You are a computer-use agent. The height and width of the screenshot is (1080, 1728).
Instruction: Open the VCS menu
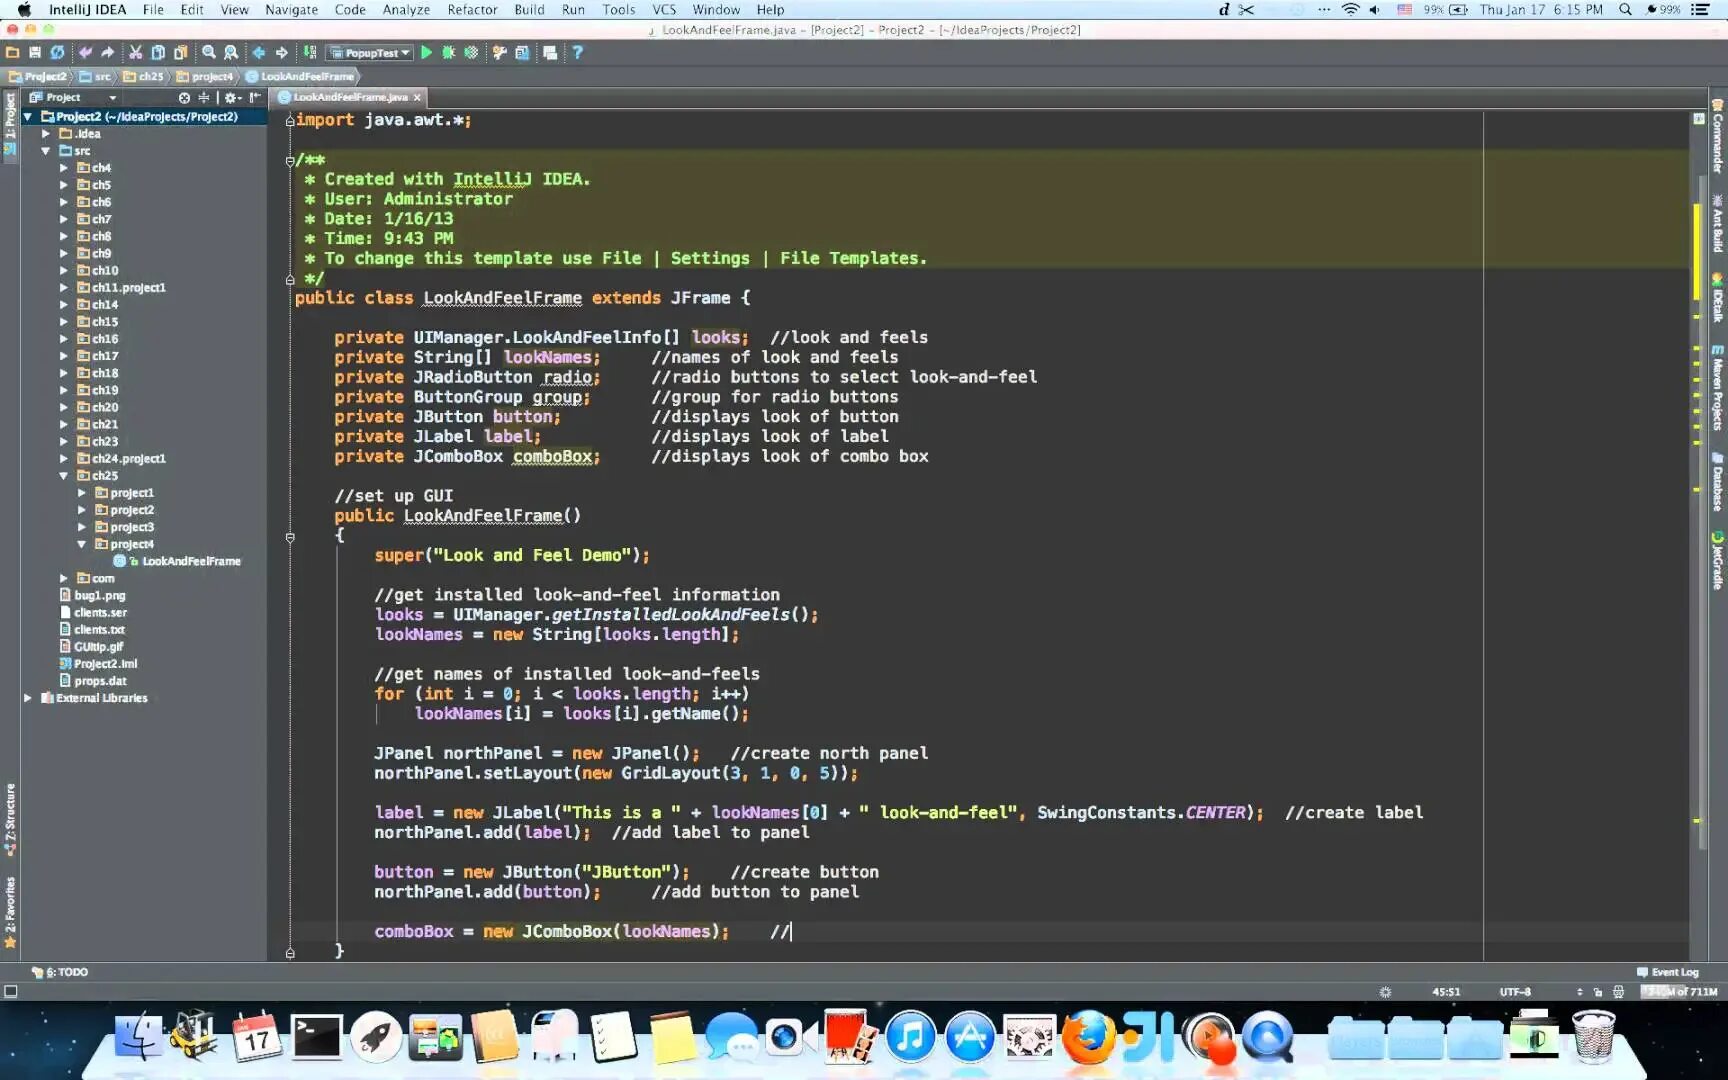coord(664,10)
